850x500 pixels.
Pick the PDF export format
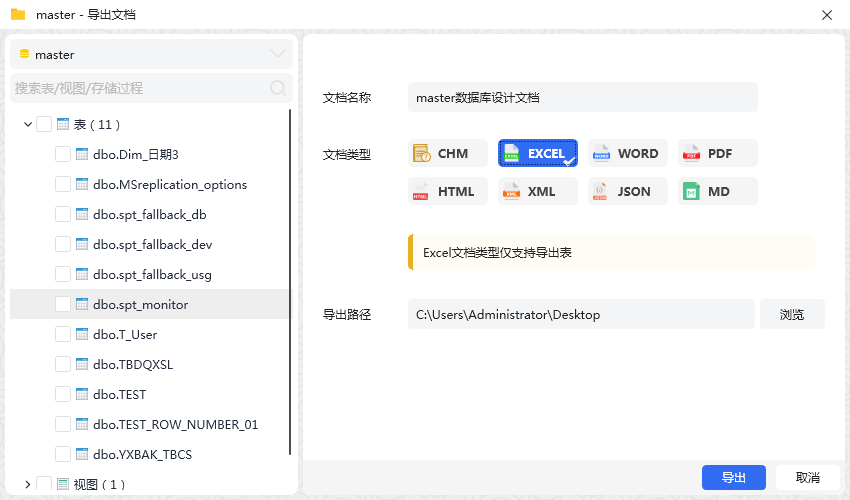pos(718,153)
